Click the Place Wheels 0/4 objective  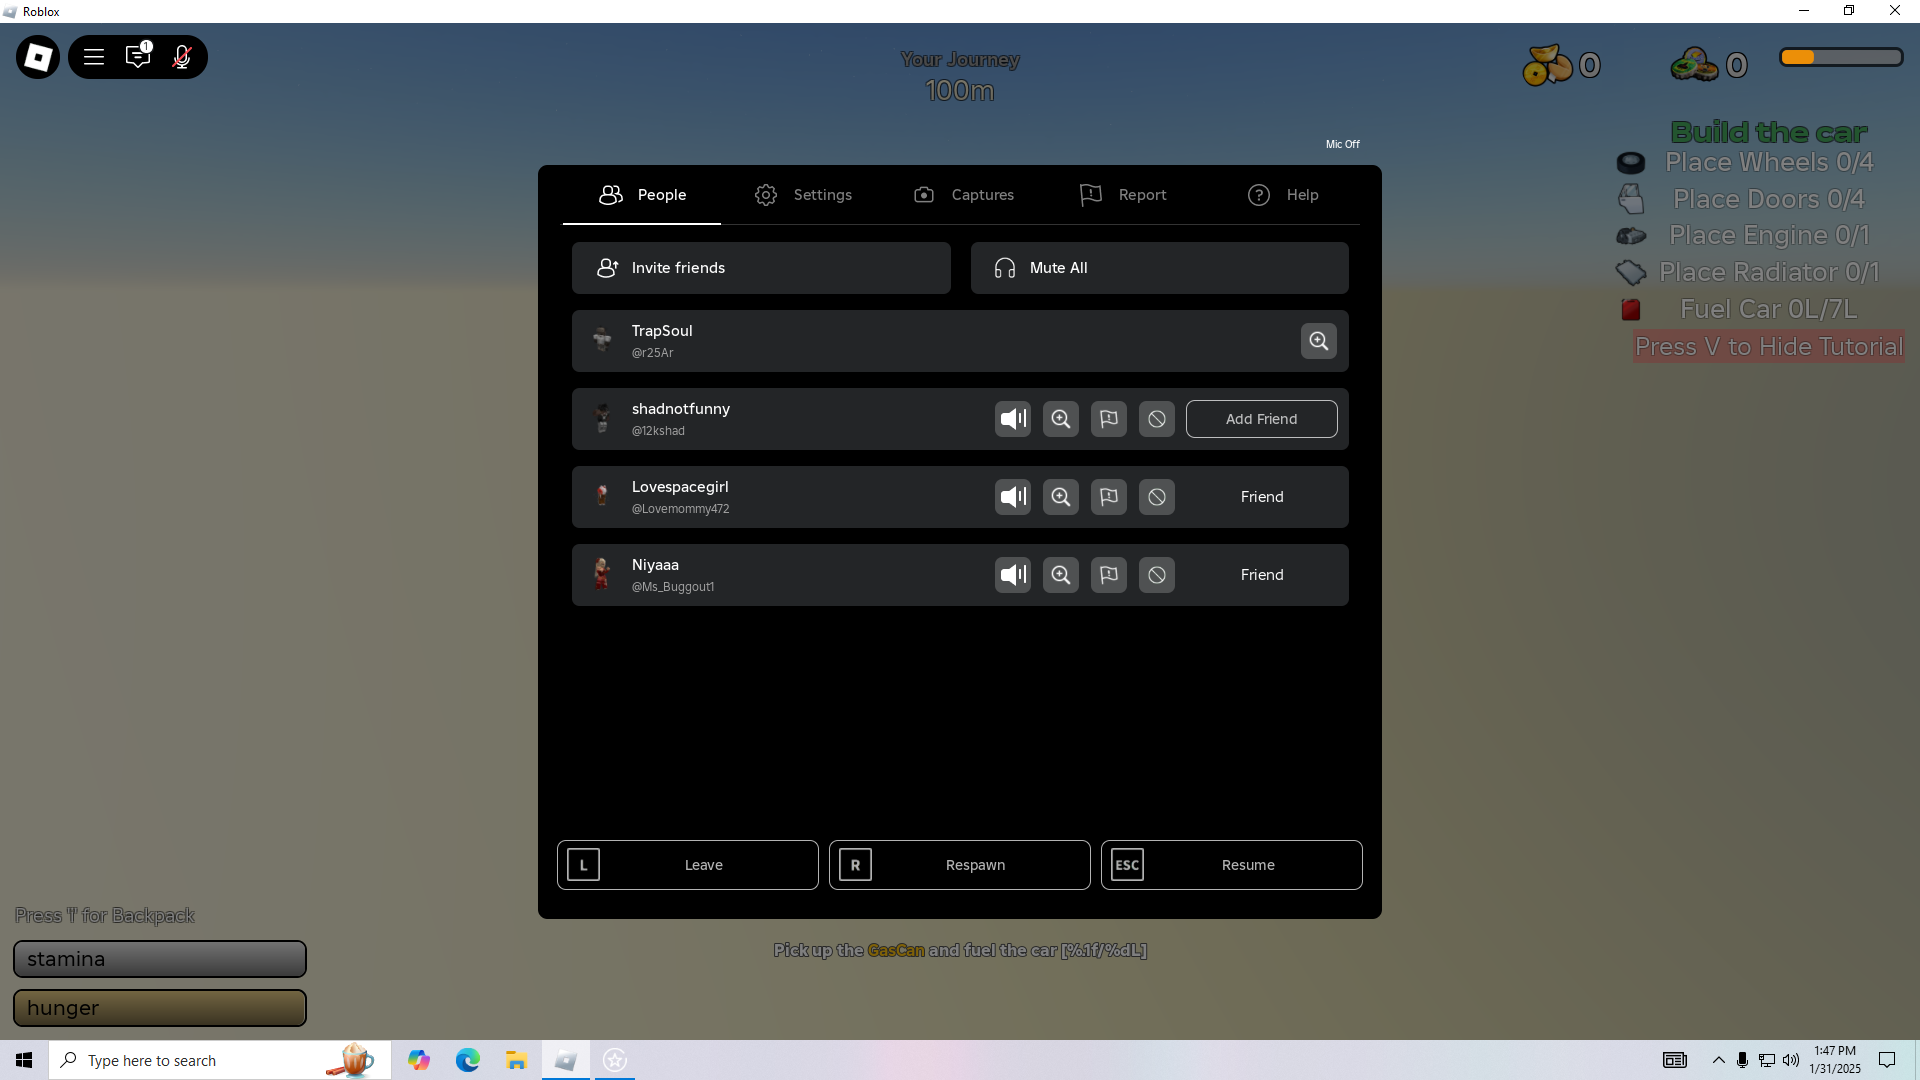(x=1768, y=162)
